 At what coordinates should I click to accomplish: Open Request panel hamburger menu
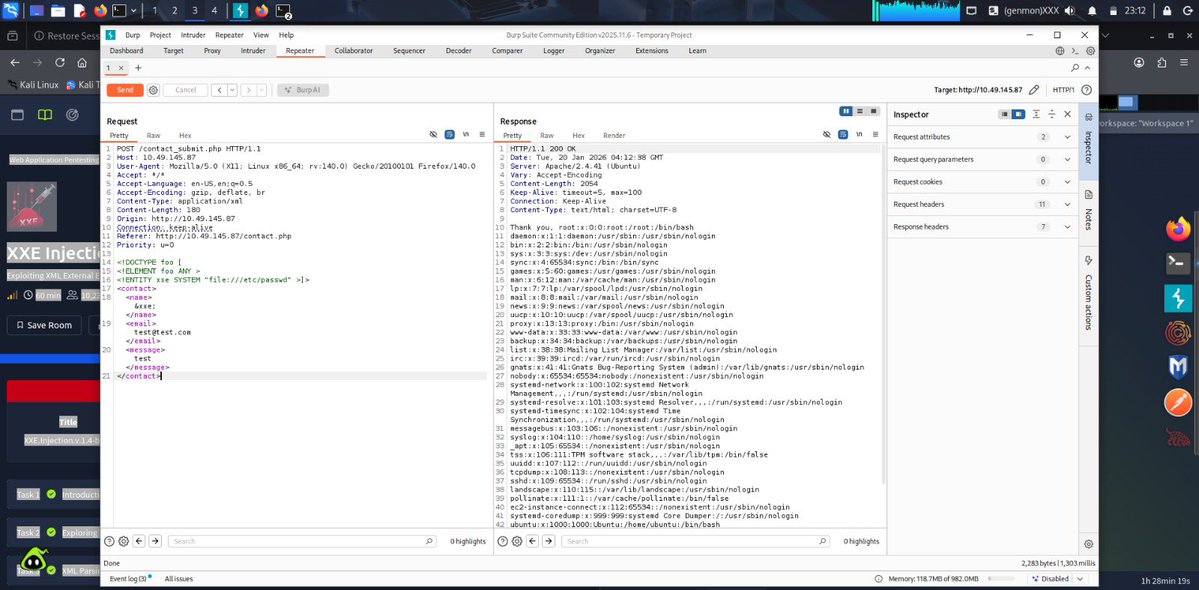(482, 135)
